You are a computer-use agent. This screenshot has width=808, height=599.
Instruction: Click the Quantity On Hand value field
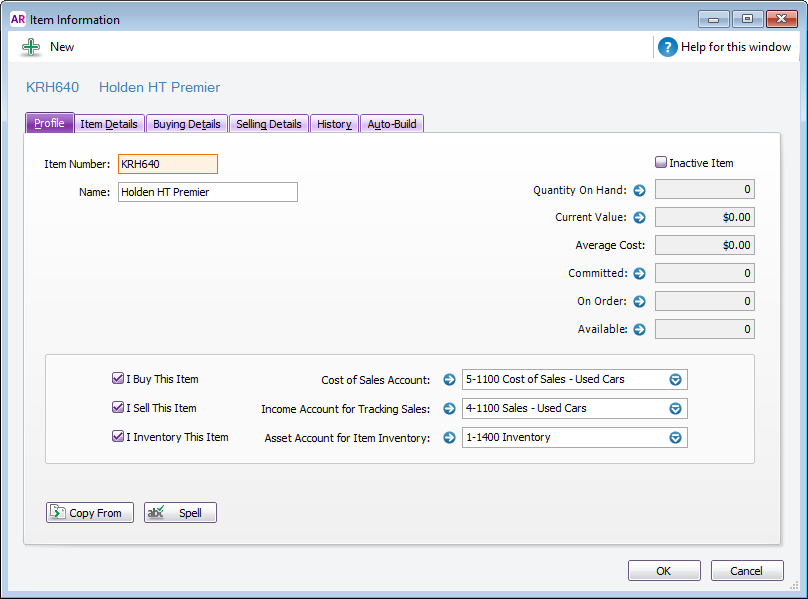(x=704, y=189)
